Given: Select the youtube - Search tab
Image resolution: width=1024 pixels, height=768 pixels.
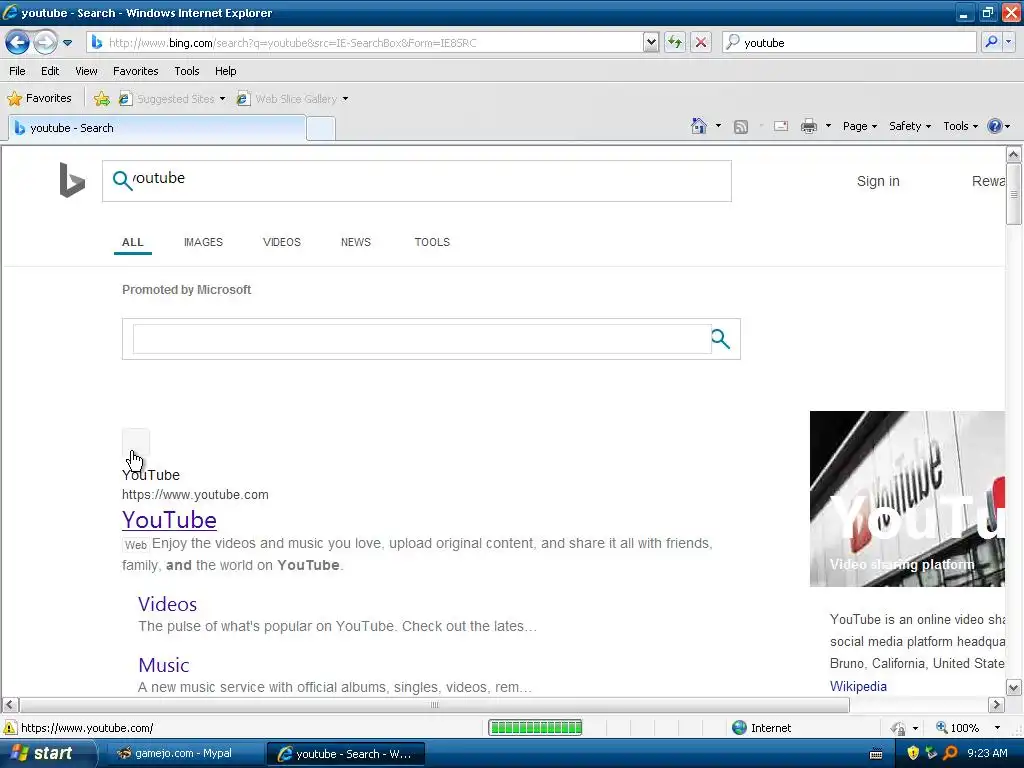Looking at the screenshot, I should pos(157,128).
